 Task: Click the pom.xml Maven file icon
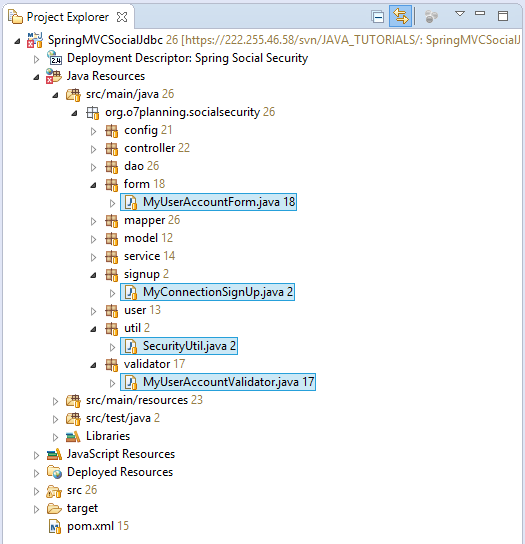(55, 527)
